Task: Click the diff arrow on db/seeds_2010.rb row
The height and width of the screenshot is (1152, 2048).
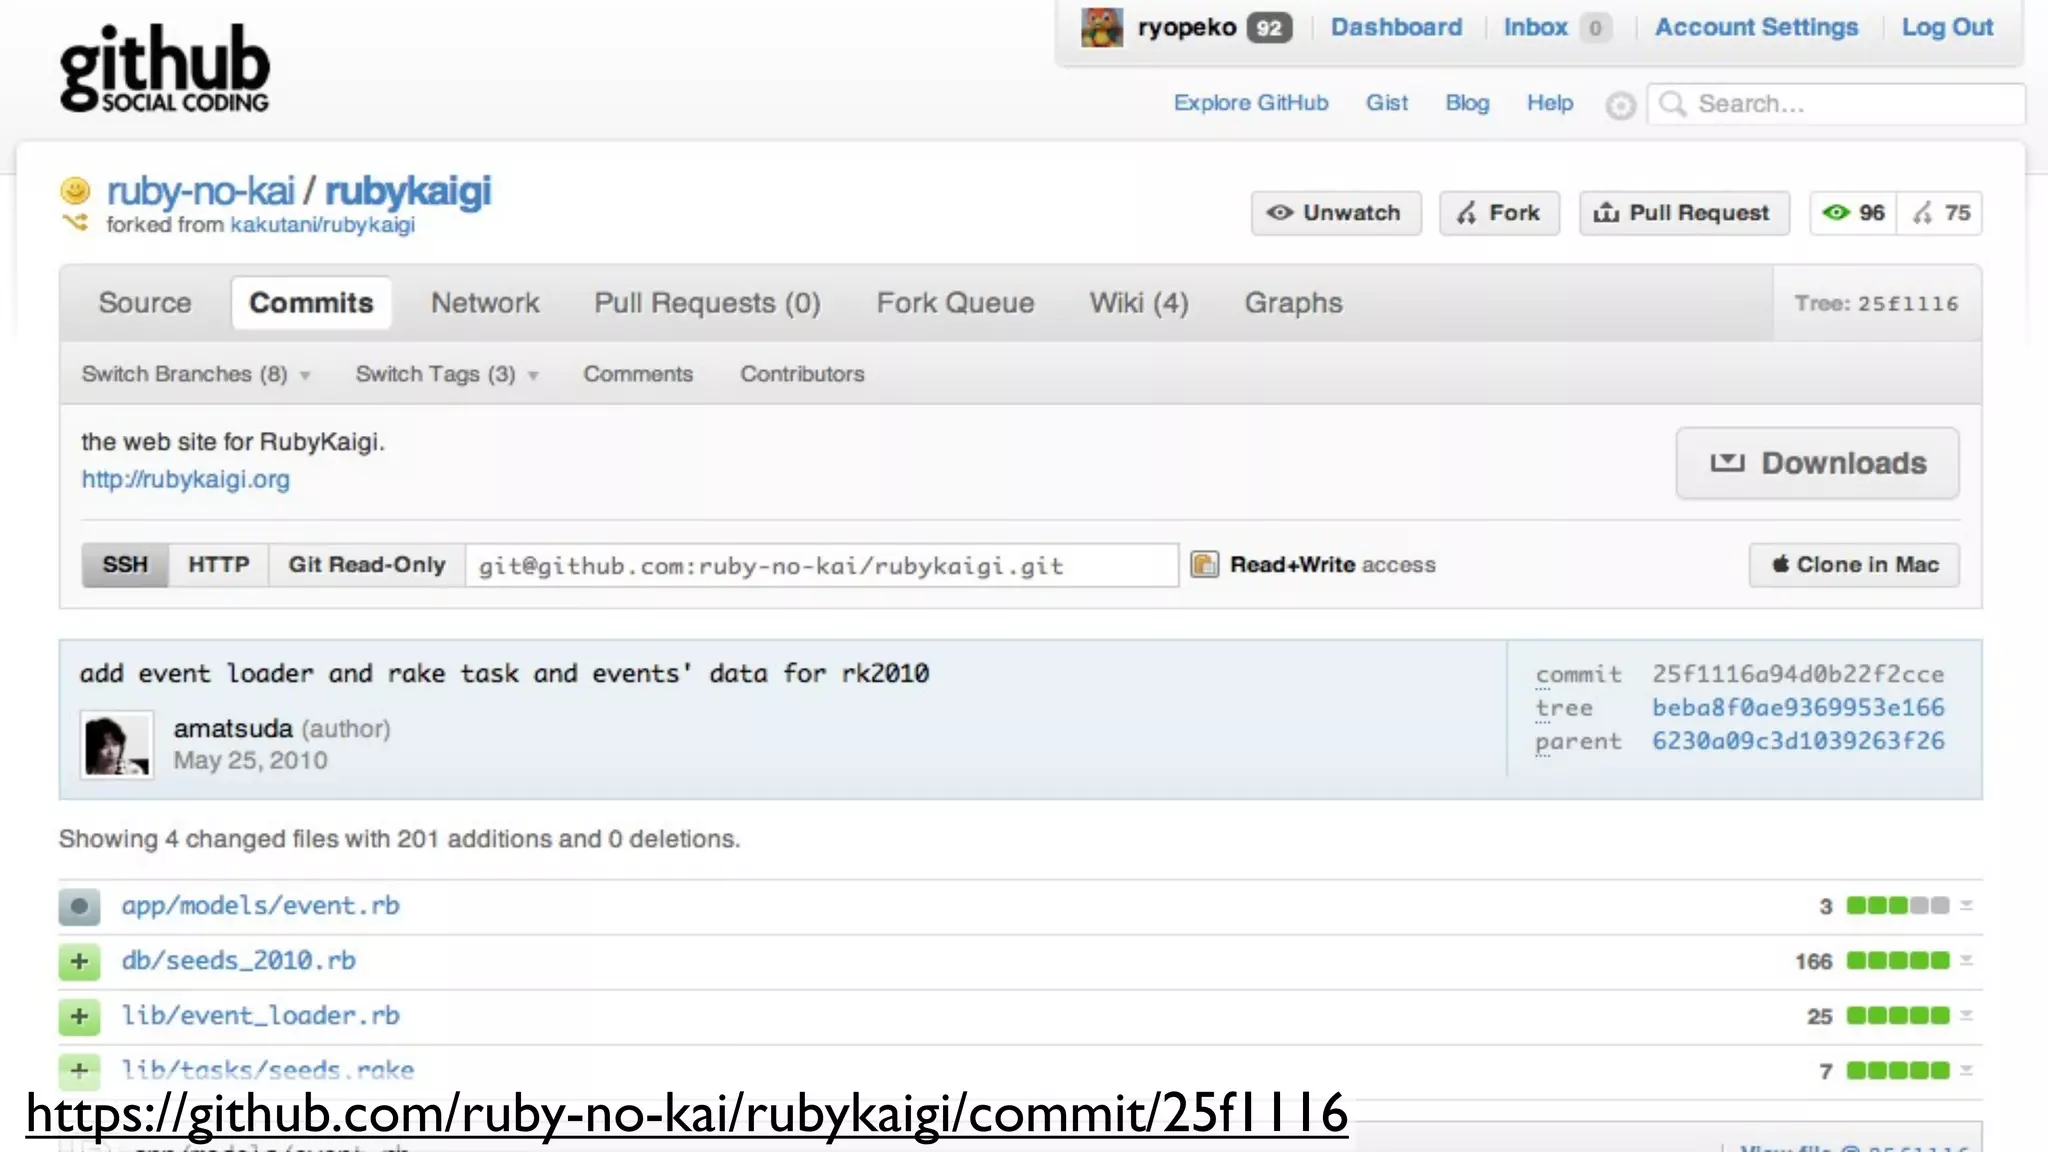Action: tap(1966, 961)
